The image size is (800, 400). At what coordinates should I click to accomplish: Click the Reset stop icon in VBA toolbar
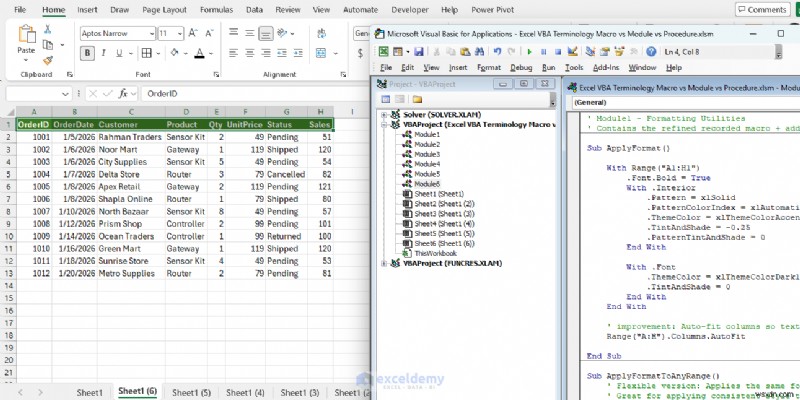[558, 52]
